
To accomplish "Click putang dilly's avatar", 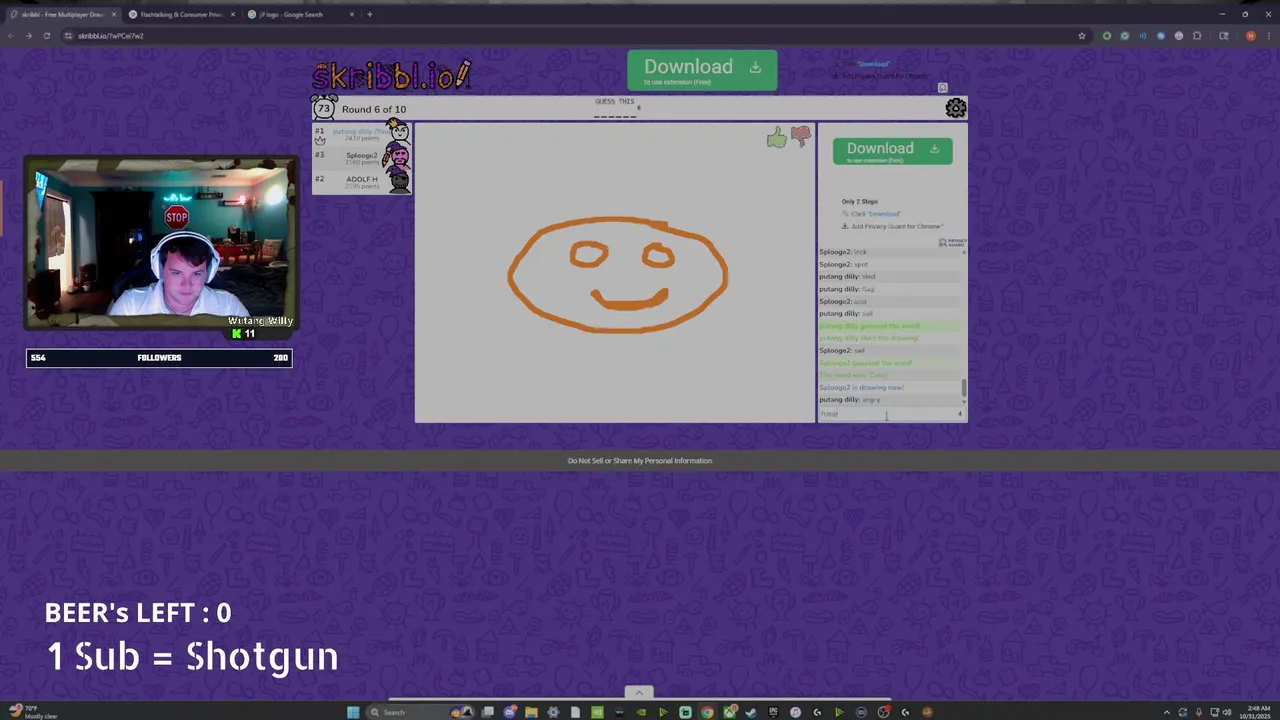I will pyautogui.click(x=398, y=132).
